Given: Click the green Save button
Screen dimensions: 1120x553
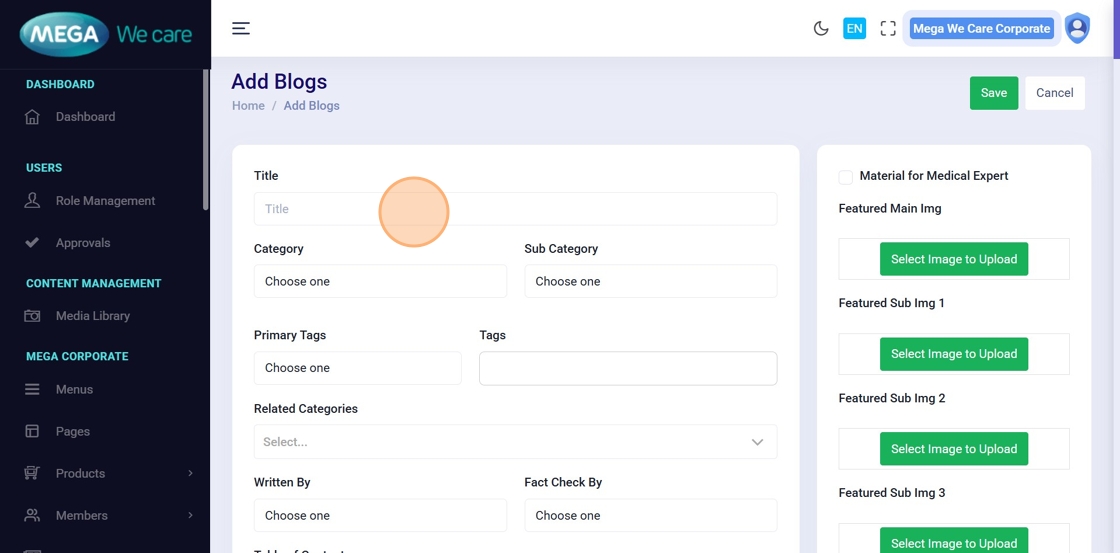Looking at the screenshot, I should coord(993,93).
